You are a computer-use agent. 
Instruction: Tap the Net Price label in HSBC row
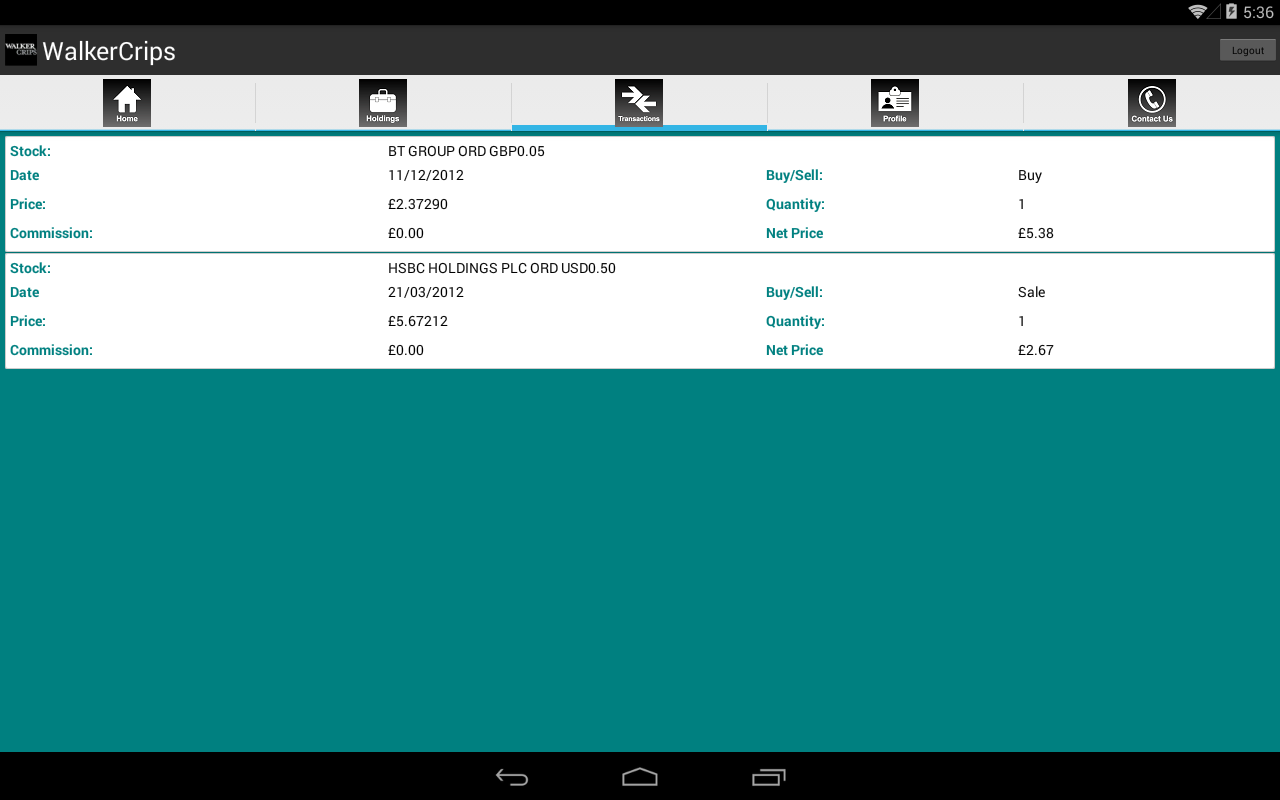click(x=795, y=350)
